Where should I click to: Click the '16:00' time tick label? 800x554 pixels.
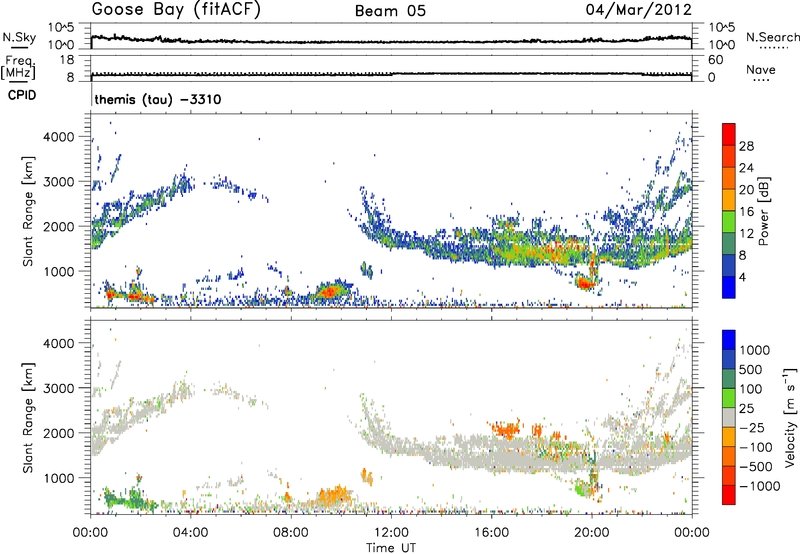(x=491, y=533)
